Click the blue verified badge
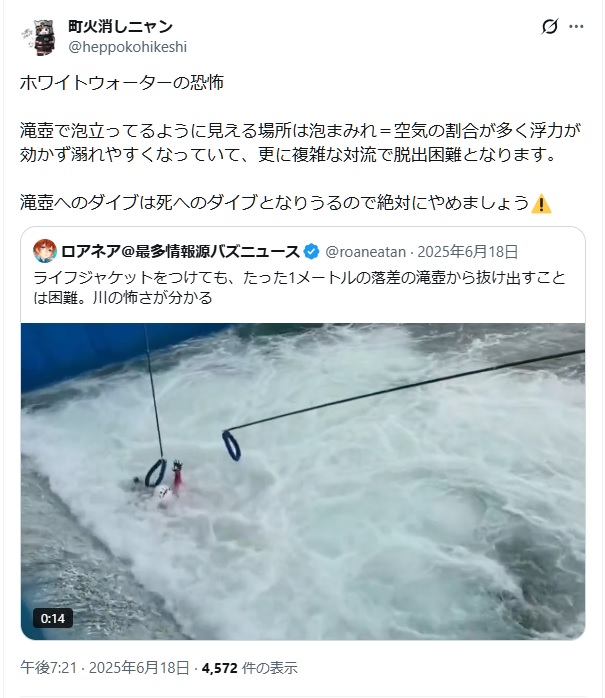 (x=311, y=252)
